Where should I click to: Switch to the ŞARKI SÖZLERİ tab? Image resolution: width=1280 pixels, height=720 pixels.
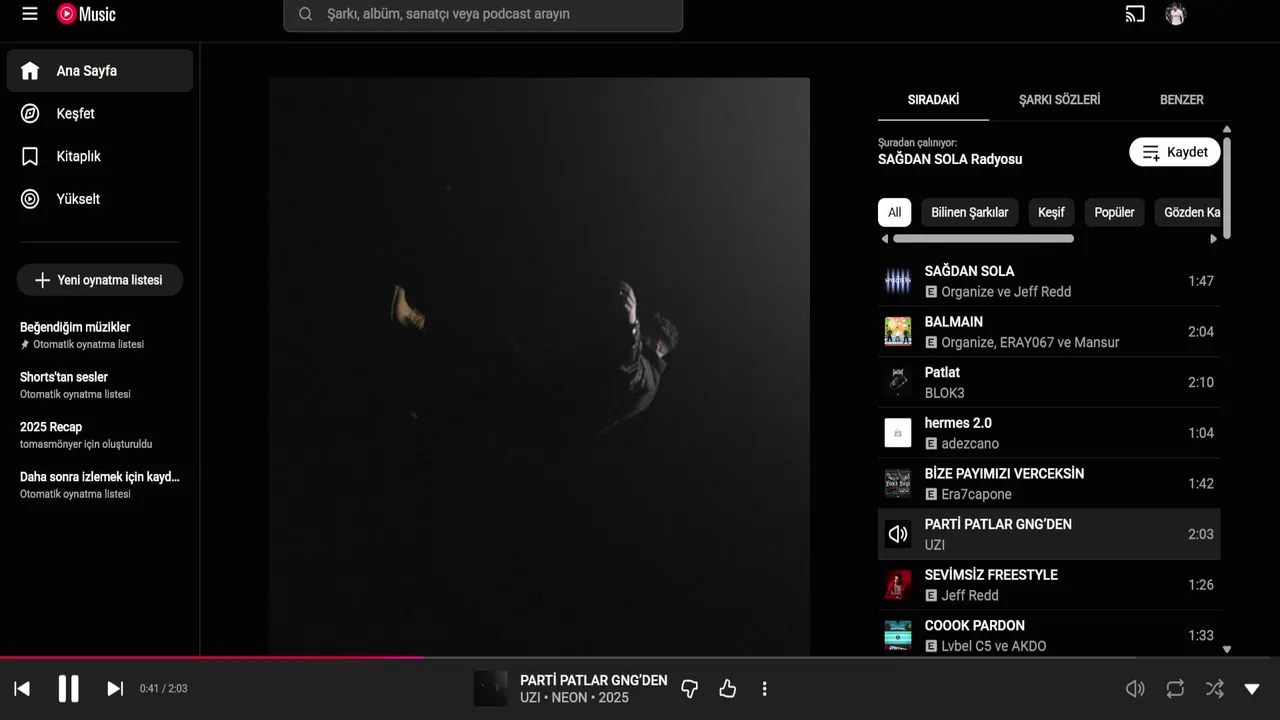pos(1059,100)
